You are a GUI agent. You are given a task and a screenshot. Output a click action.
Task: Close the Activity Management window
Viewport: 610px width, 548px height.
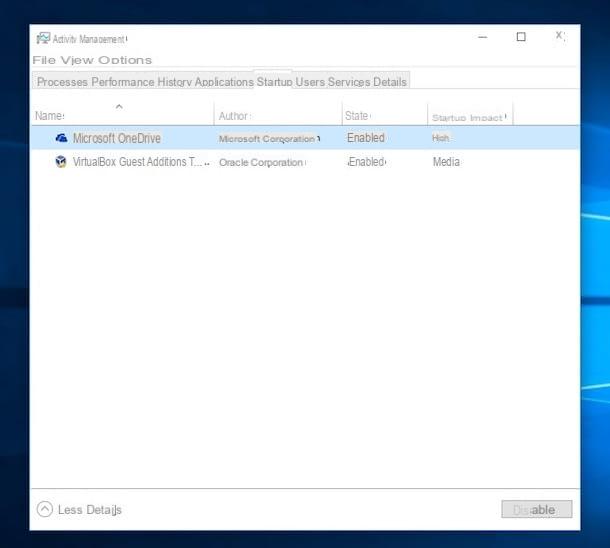[559, 36]
